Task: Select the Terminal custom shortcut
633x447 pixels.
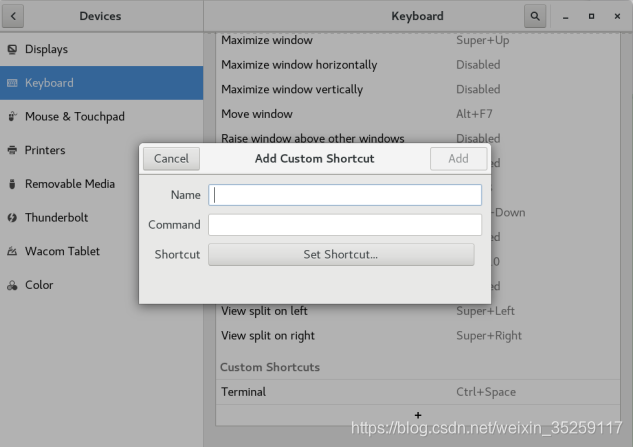Action: tap(418, 392)
